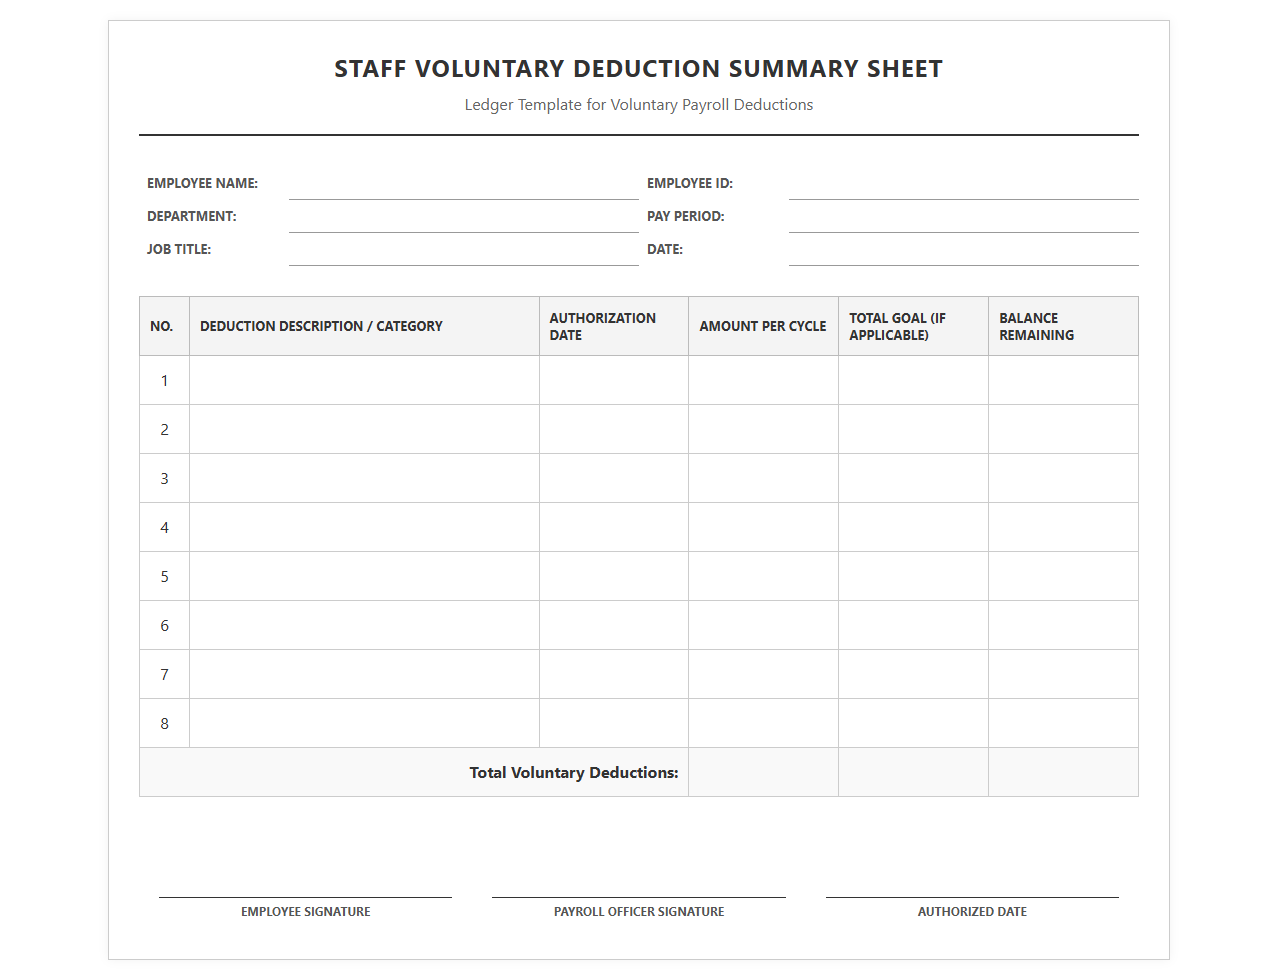Click the 'EMPLOYEE NAME:' label
The width and height of the screenshot is (1278, 980).
click(x=202, y=183)
